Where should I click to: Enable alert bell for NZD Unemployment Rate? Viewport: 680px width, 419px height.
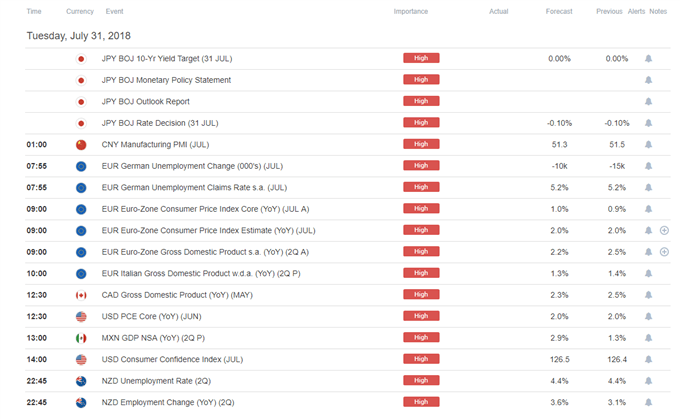[x=648, y=381]
